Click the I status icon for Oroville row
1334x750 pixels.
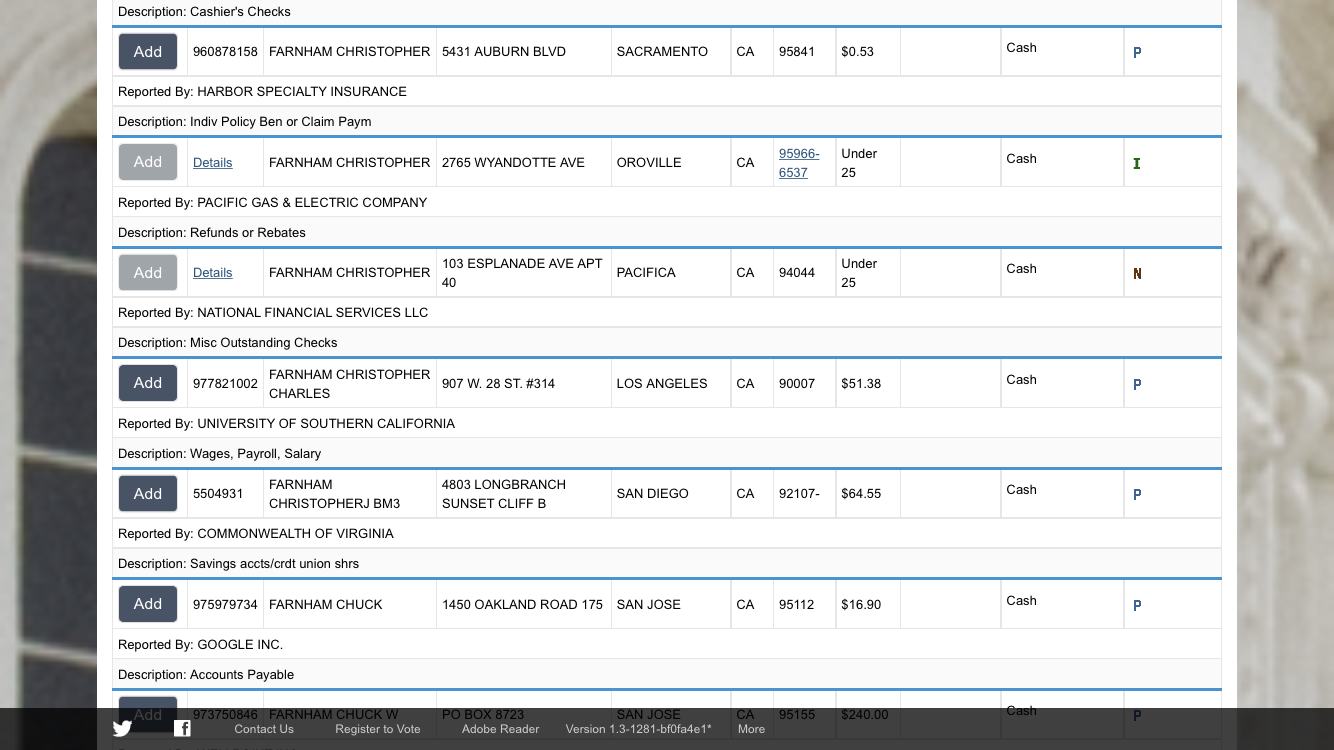(1137, 163)
